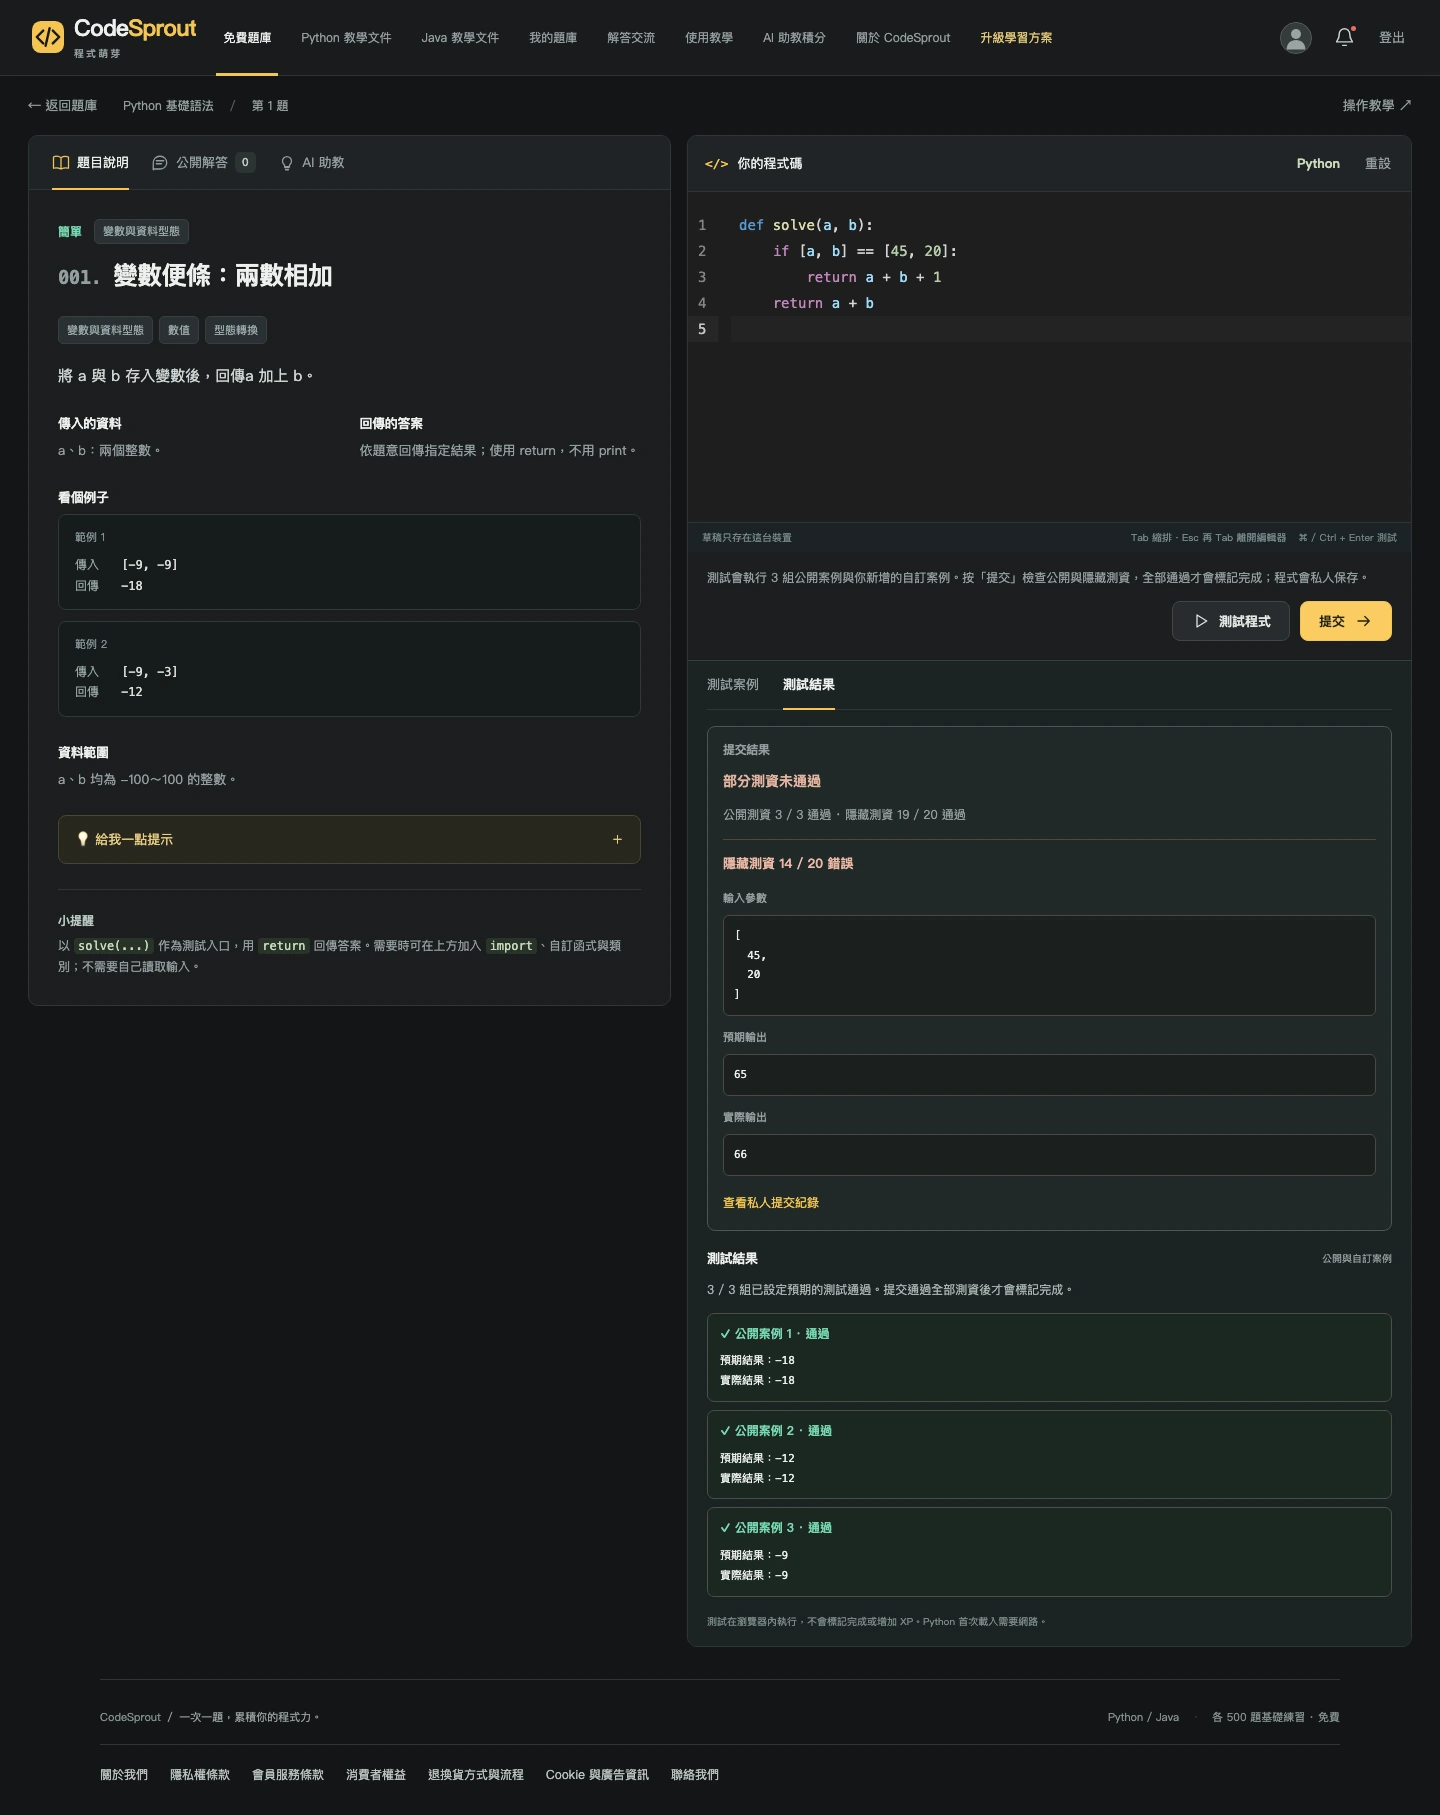This screenshot has width=1440, height=1815.
Task: Click inside code editor line 5
Action: (1070, 329)
